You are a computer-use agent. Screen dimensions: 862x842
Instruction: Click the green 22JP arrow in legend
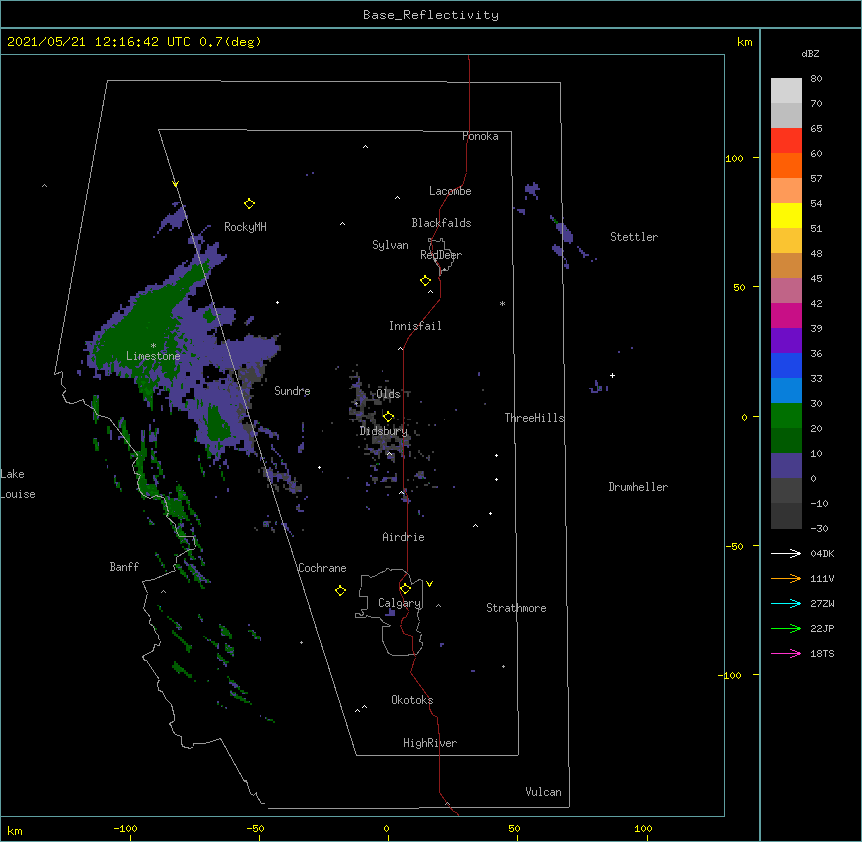(x=786, y=628)
